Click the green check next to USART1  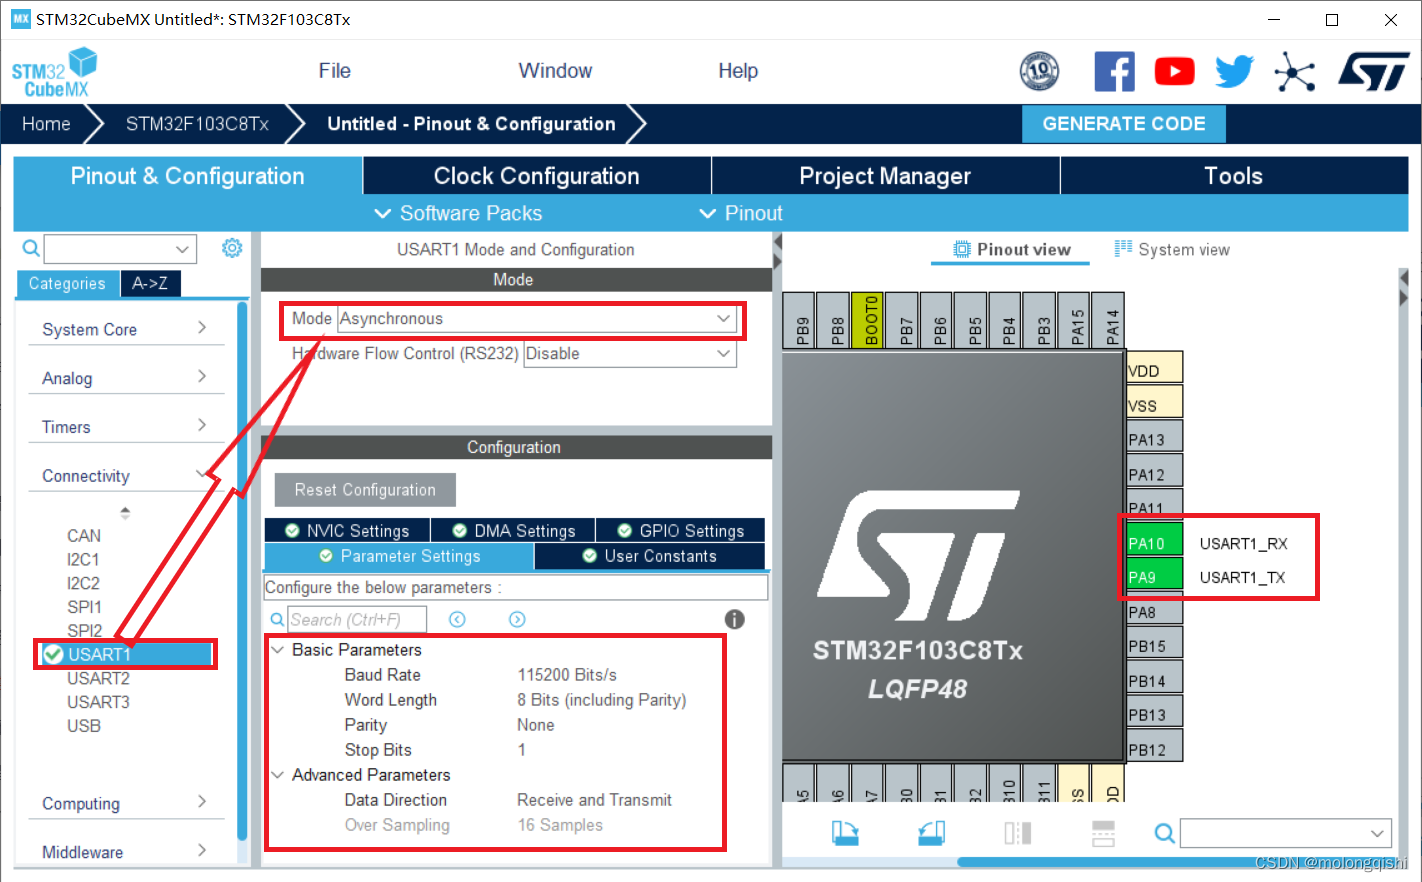coord(53,654)
